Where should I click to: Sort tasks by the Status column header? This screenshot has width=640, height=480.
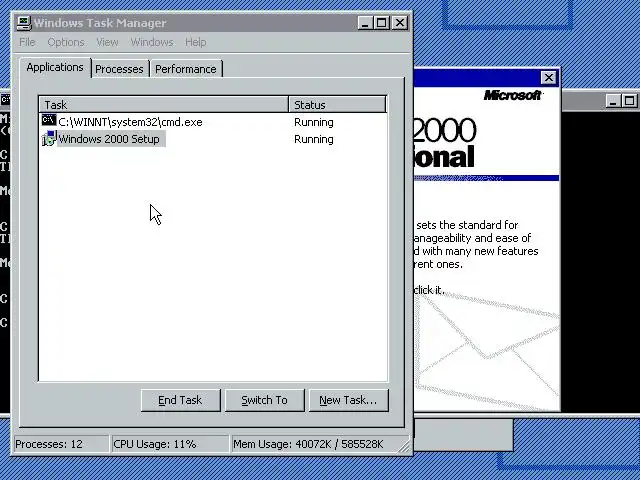pos(337,105)
